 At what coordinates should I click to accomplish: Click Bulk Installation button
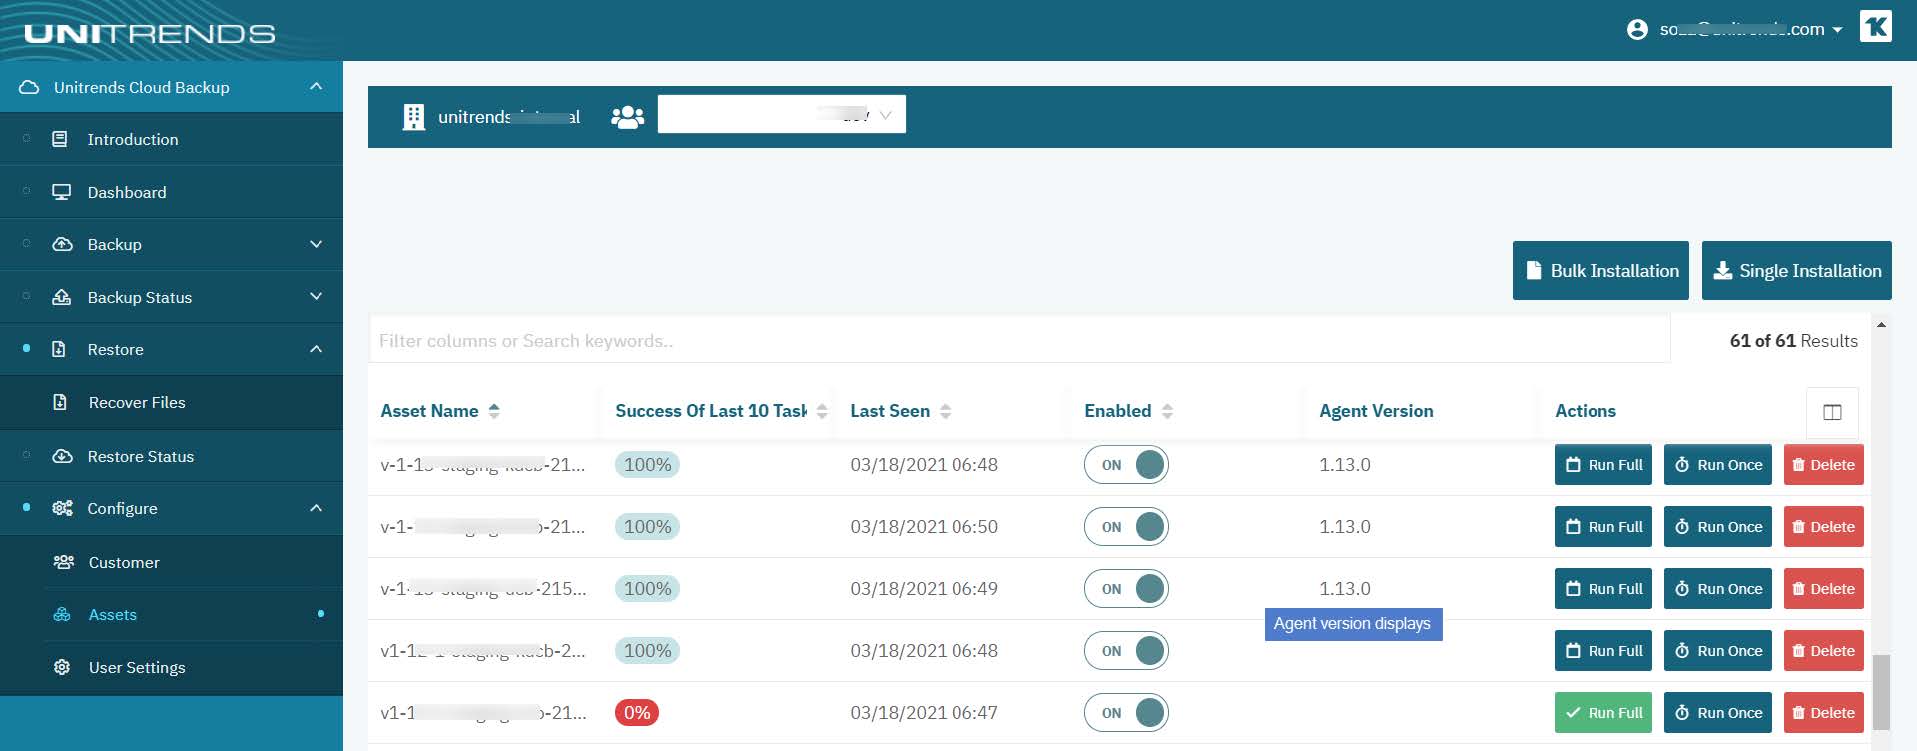[1601, 270]
